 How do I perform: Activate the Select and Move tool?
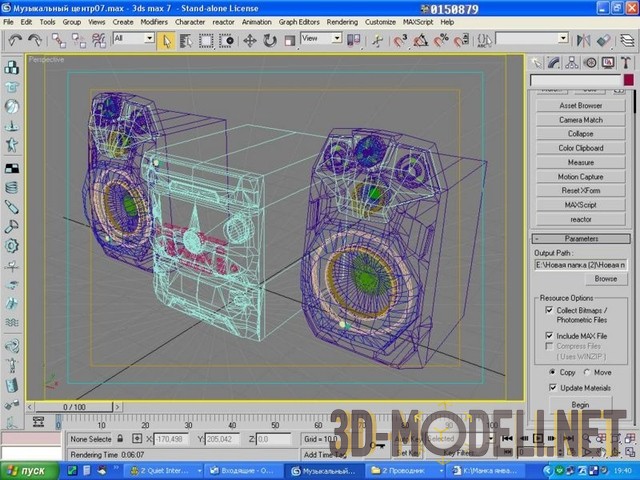click(248, 39)
